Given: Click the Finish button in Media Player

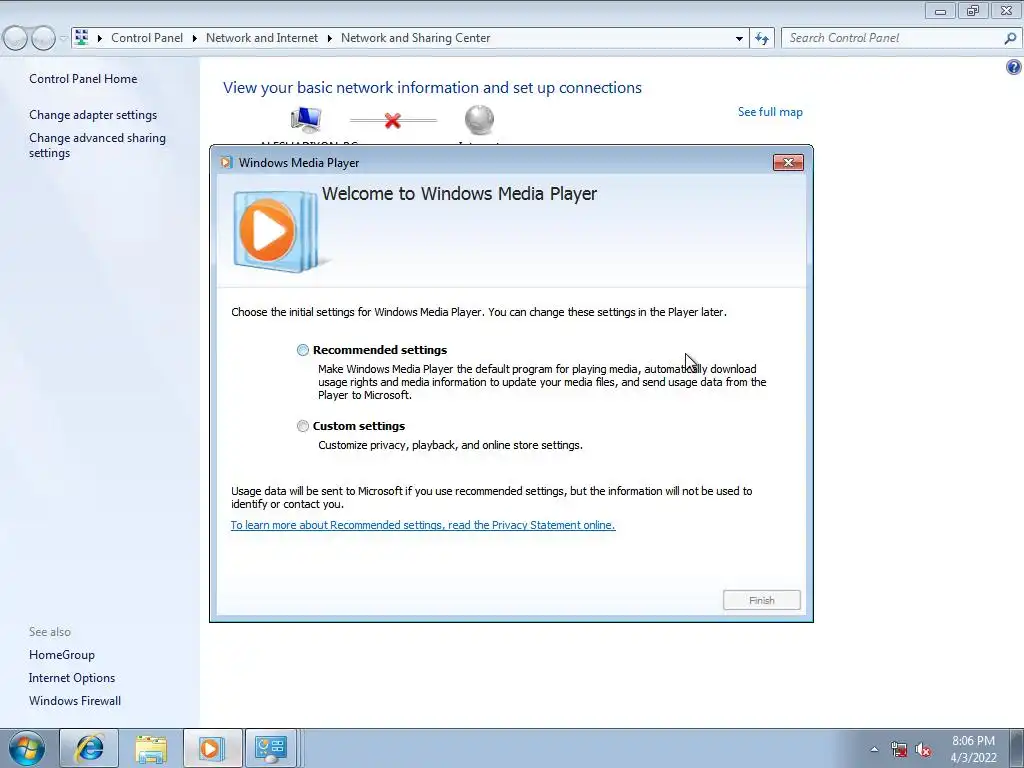Looking at the screenshot, I should pyautogui.click(x=761, y=600).
